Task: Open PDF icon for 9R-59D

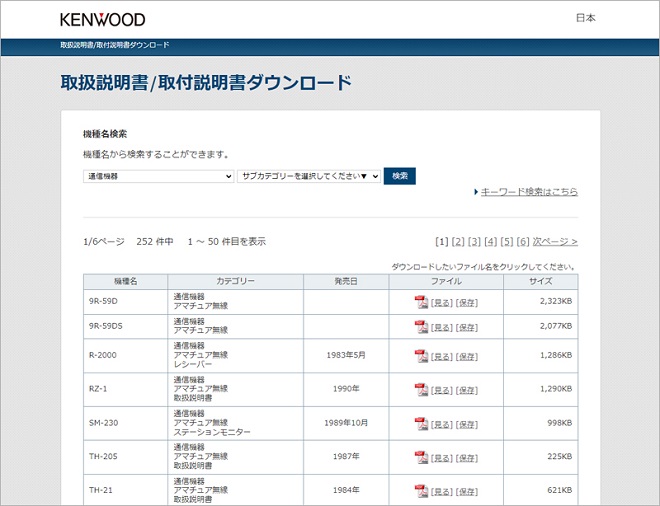Action: [x=421, y=302]
